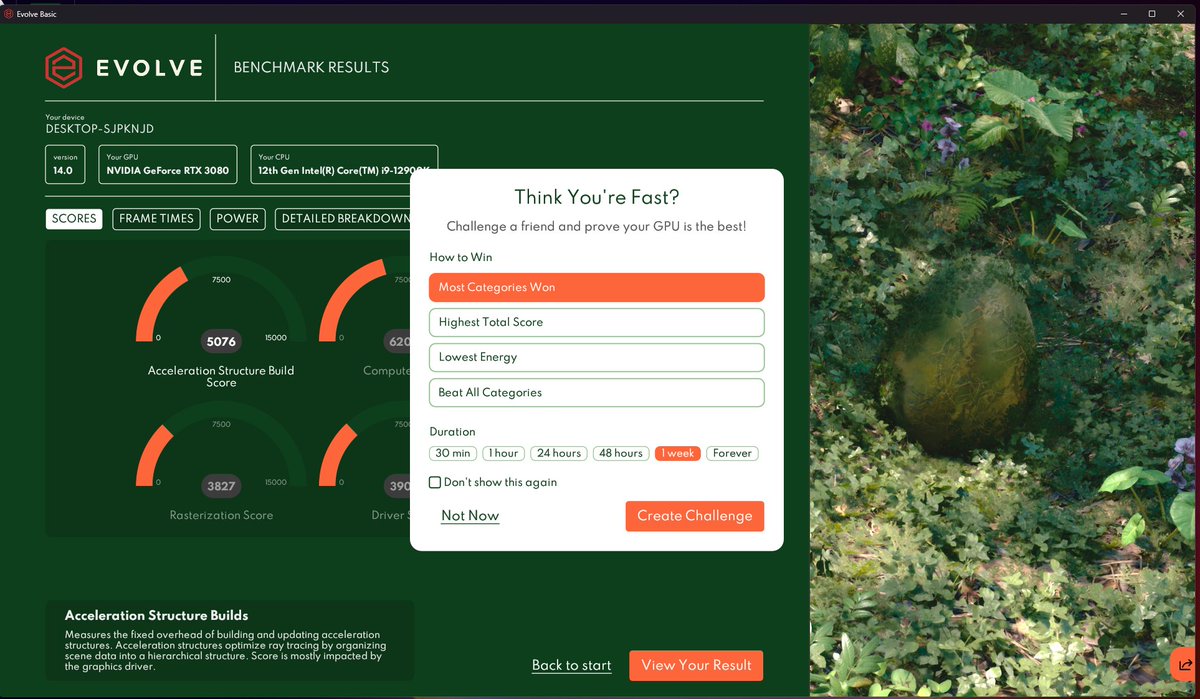The width and height of the screenshot is (1200, 699).
Task: Set duration to 1 hour
Action: coord(503,453)
